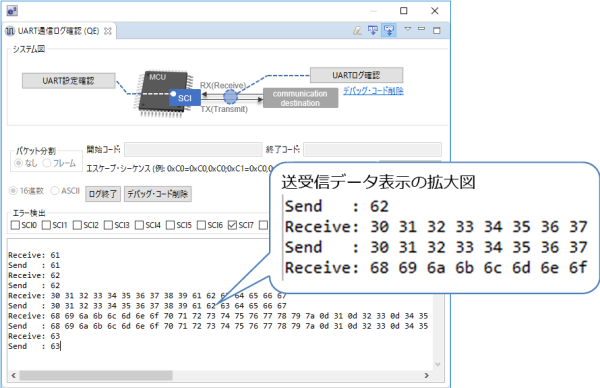Click the ログ終了 button
This screenshot has height=388, width=600.
103,194
